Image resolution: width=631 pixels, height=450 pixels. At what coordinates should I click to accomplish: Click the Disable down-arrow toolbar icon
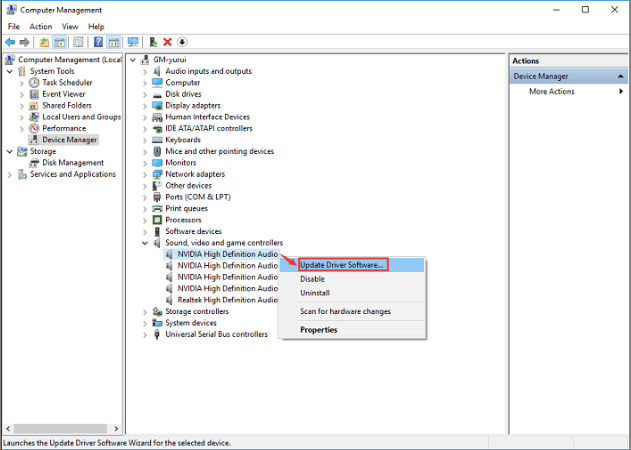(x=182, y=42)
